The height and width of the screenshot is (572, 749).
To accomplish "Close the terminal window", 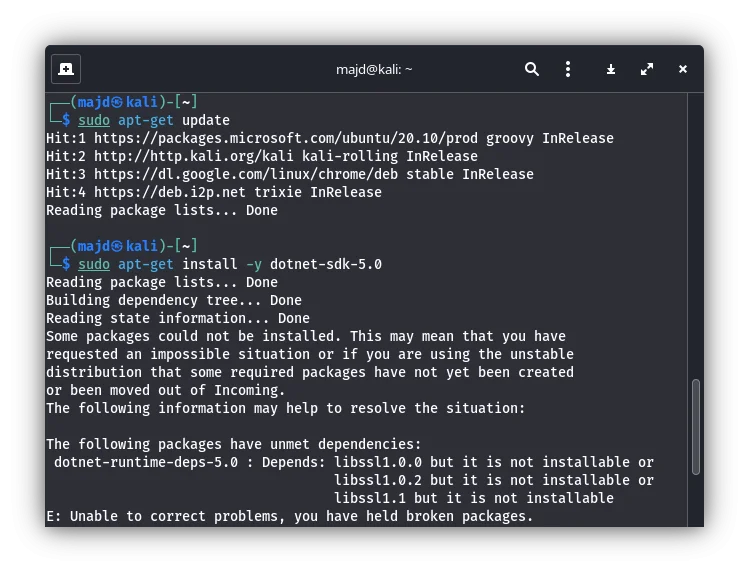I will [683, 69].
